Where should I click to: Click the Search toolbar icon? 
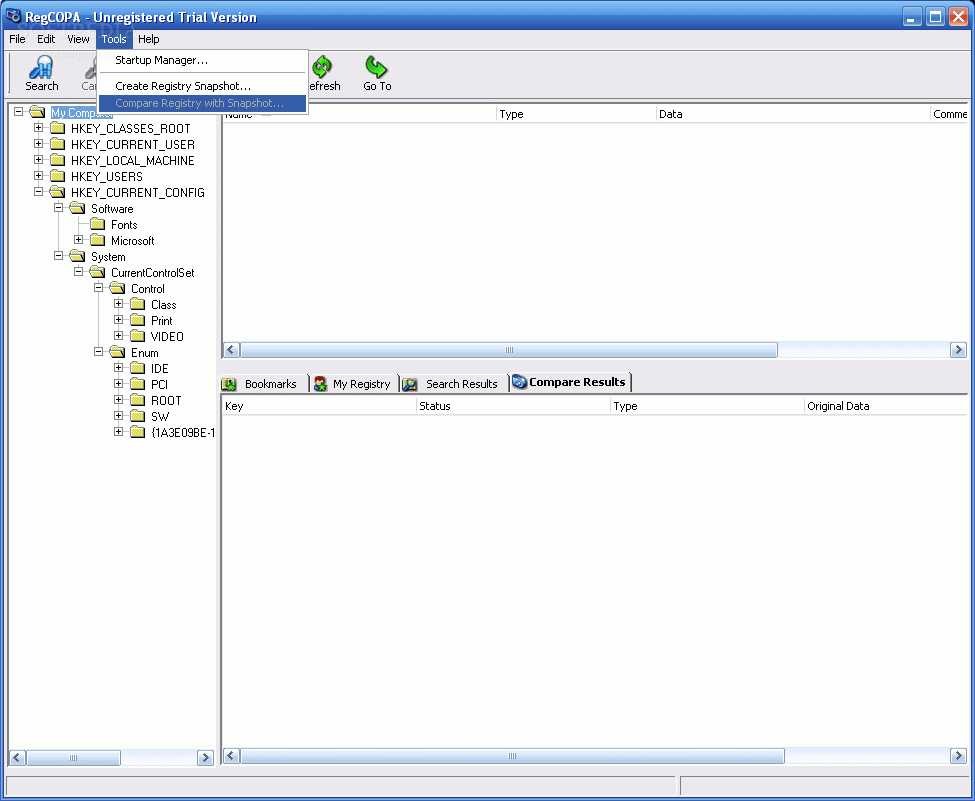click(x=42, y=67)
